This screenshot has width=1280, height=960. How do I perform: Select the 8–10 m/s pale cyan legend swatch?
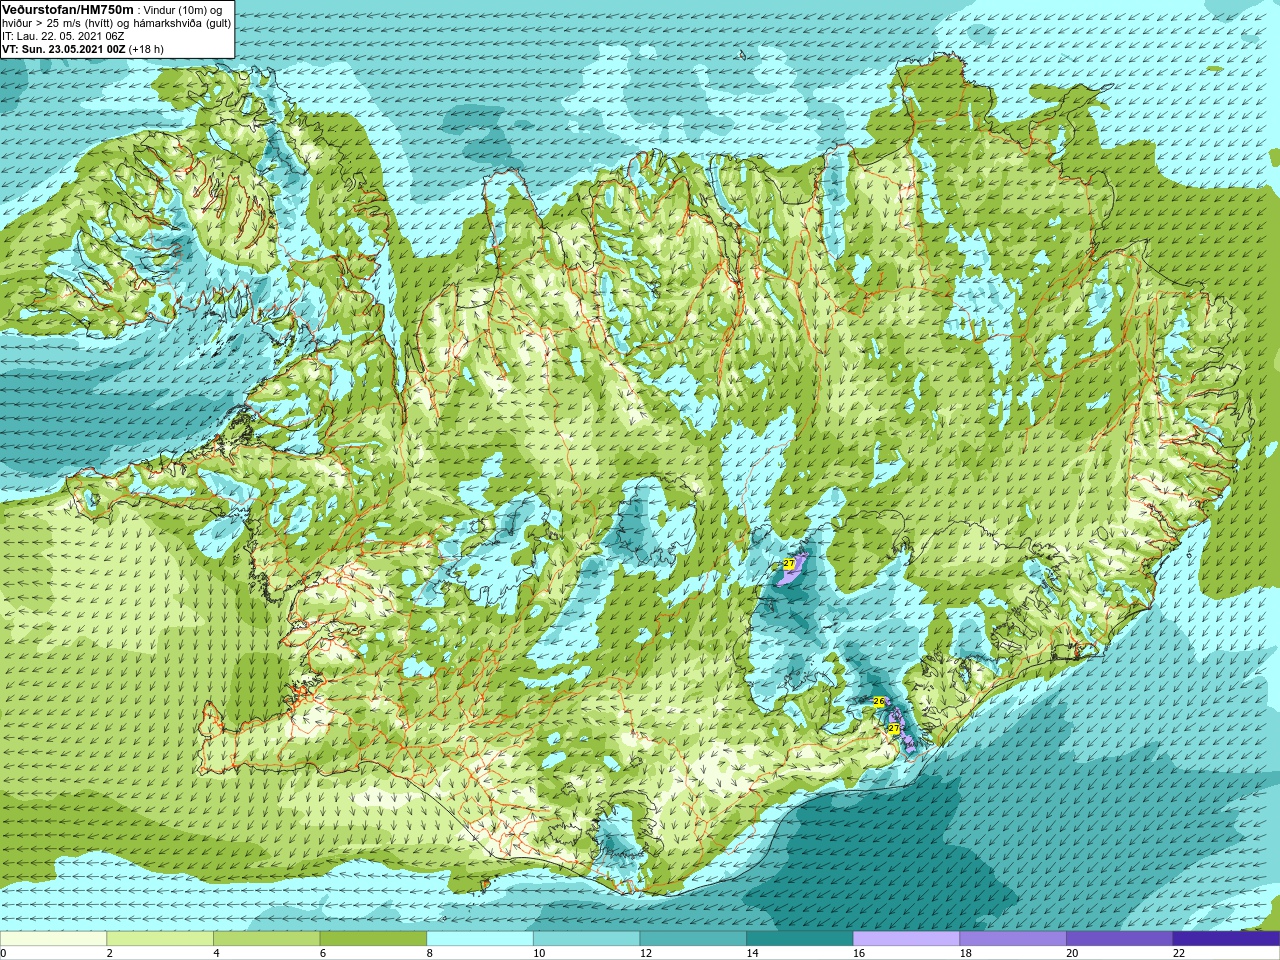[480, 939]
